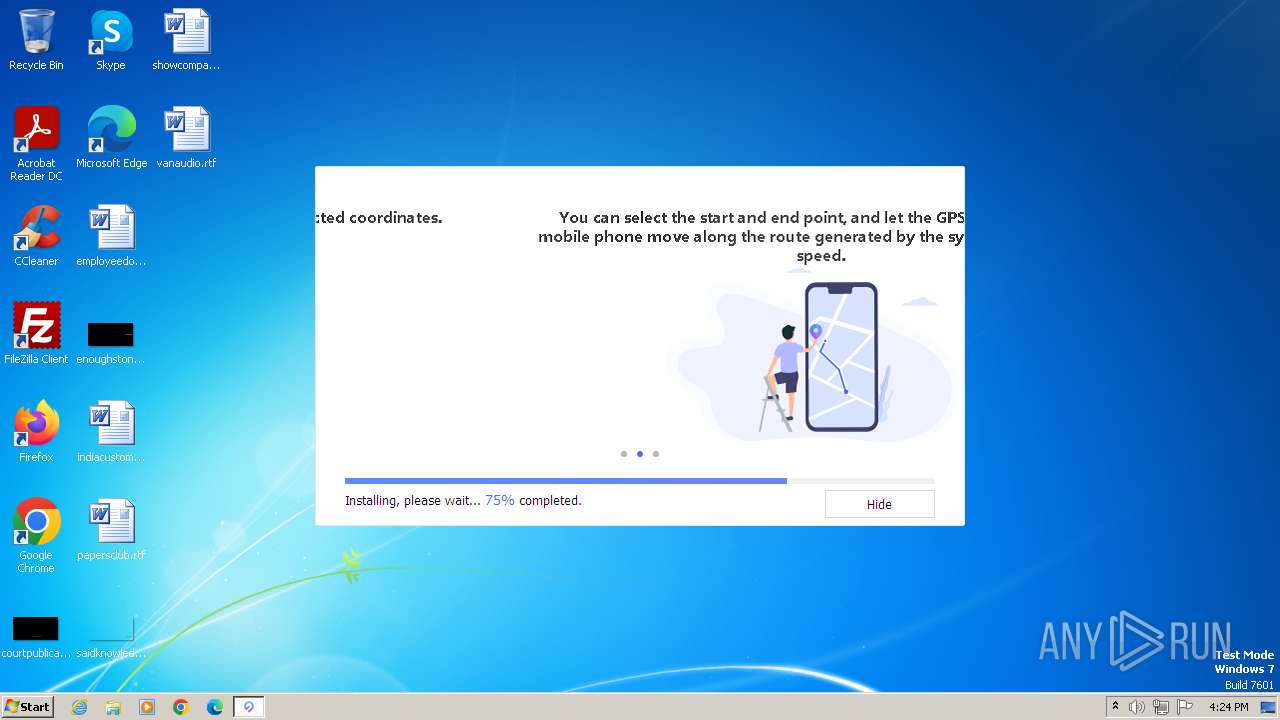This screenshot has width=1280, height=720.
Task: Open Chrome from the taskbar
Action: 181,707
